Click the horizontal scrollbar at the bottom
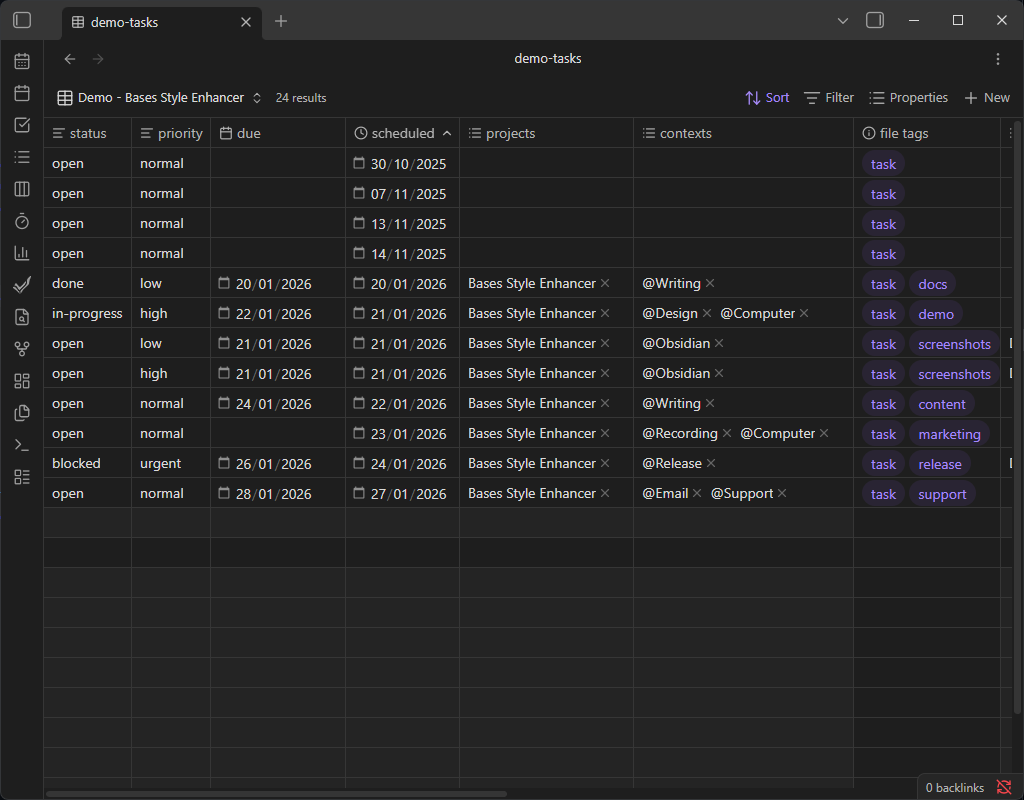 276,794
